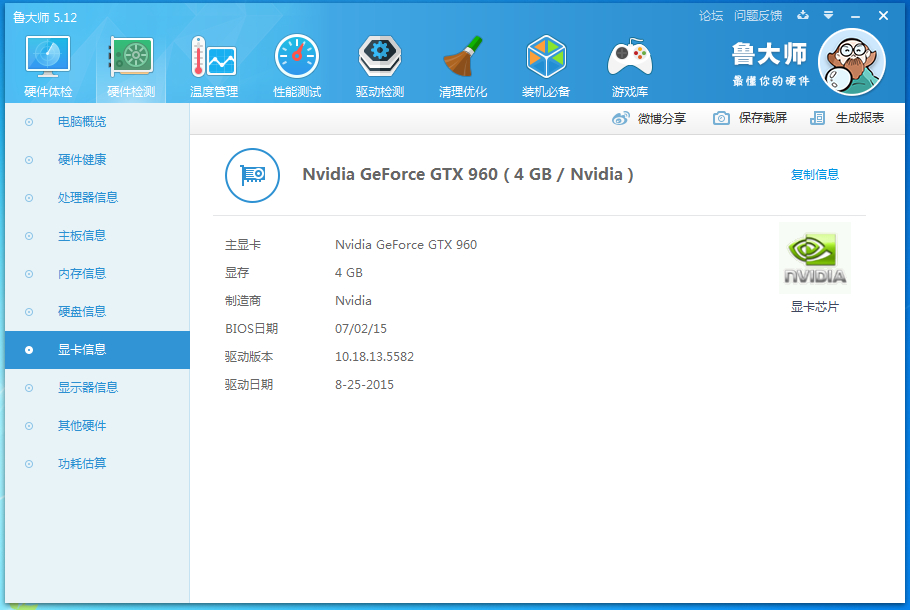This screenshot has width=910, height=610.
Task: Select 功耗估算 in the sidebar
Action: [x=98, y=464]
